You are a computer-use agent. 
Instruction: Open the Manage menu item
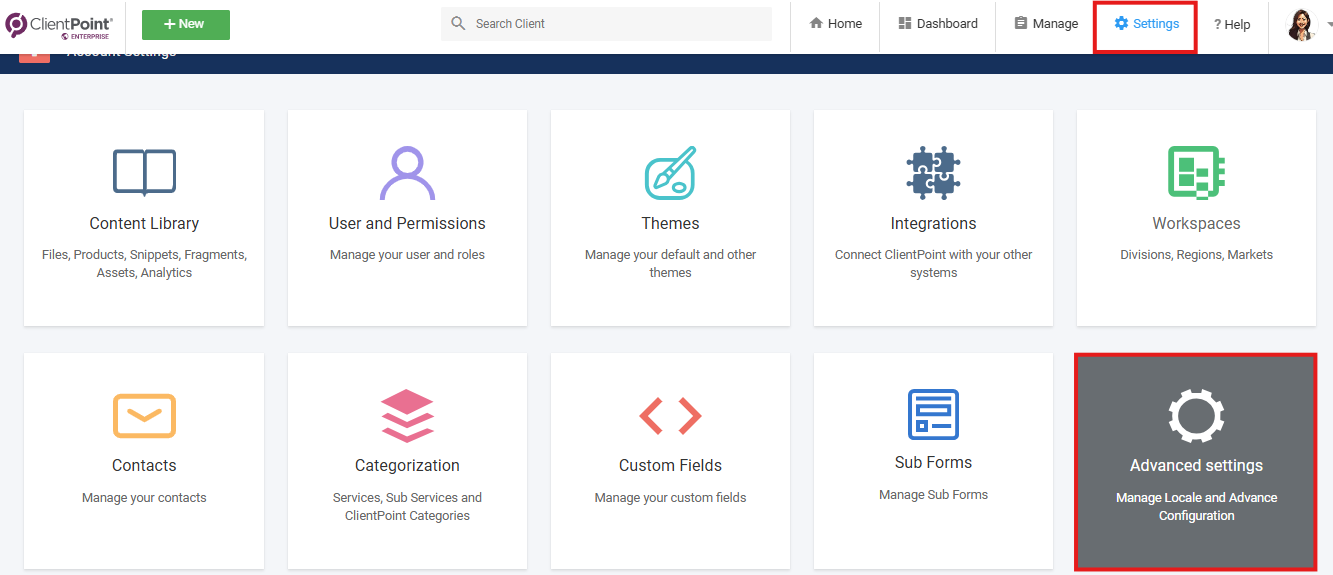pyautogui.click(x=1046, y=23)
